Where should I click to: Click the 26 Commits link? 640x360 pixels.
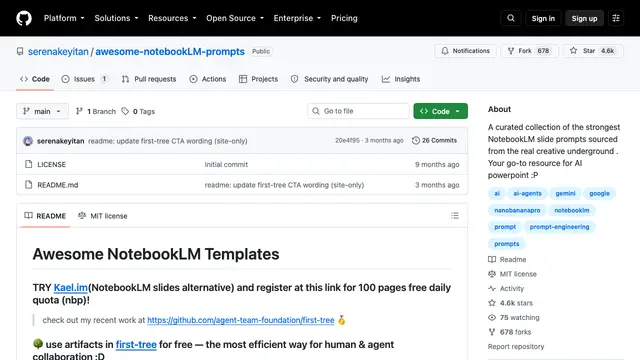pyautogui.click(x=434, y=140)
